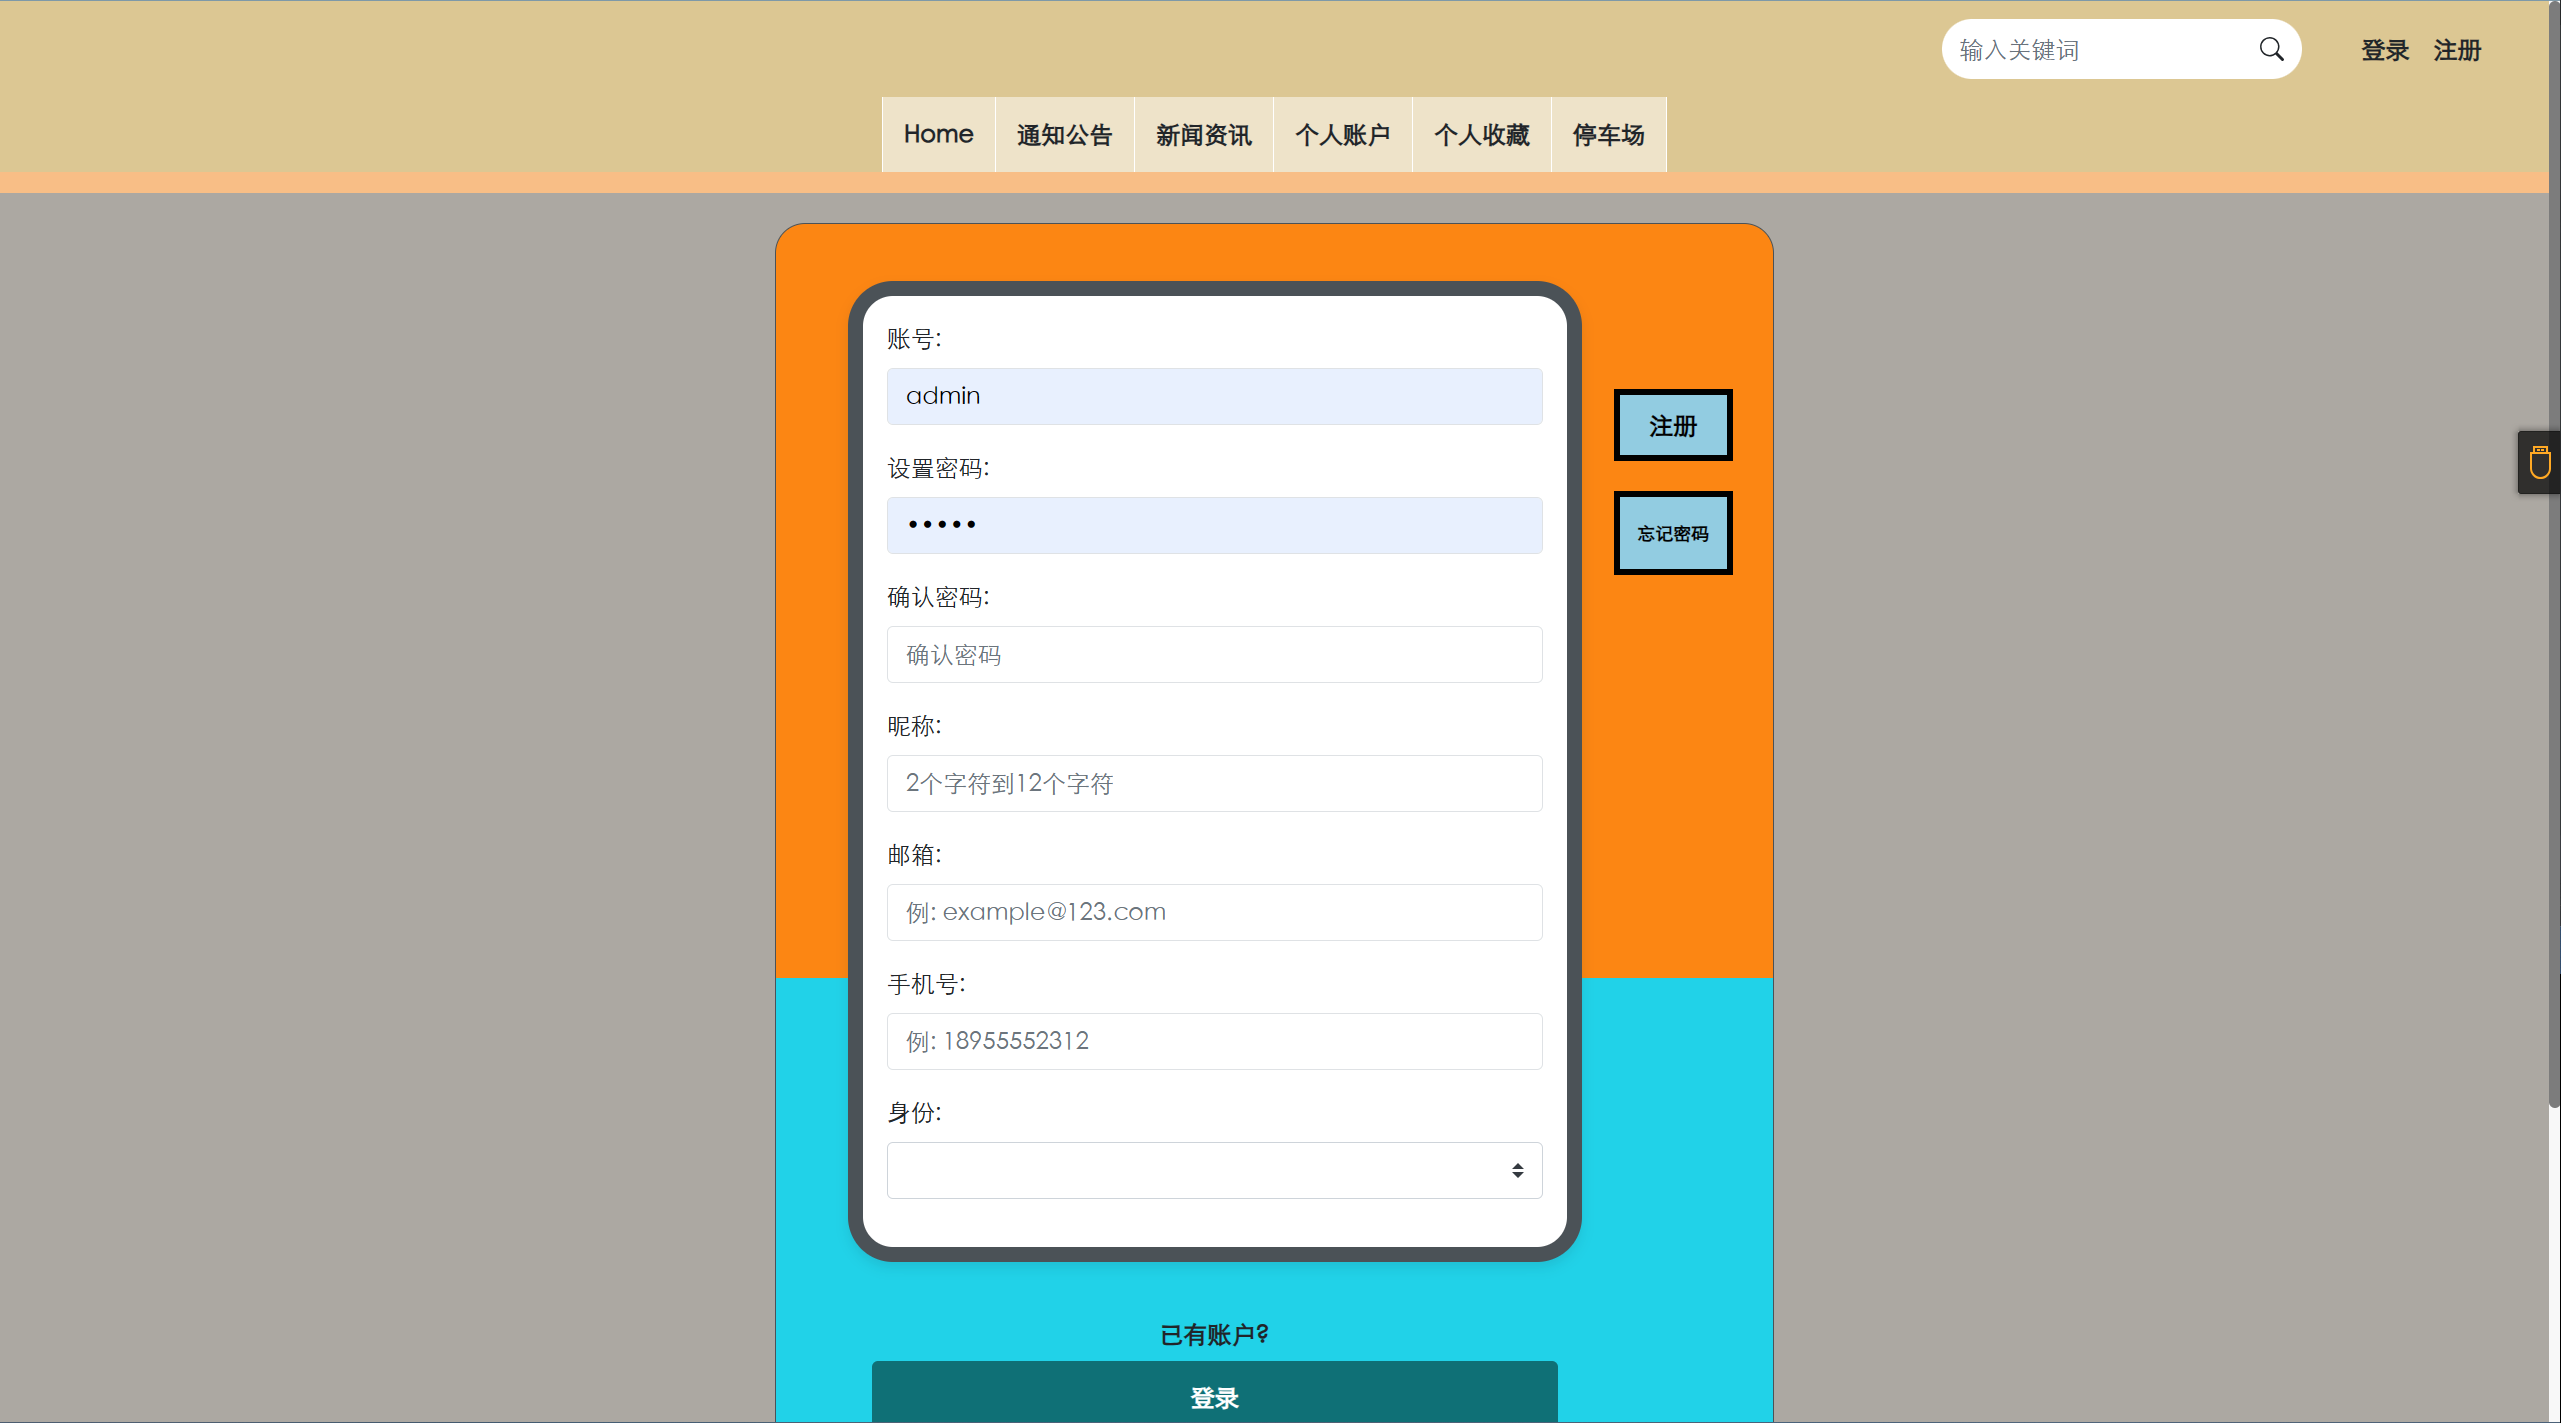Click the 注册 link in top header
Image resolution: width=2561 pixels, height=1423 pixels.
[2457, 50]
